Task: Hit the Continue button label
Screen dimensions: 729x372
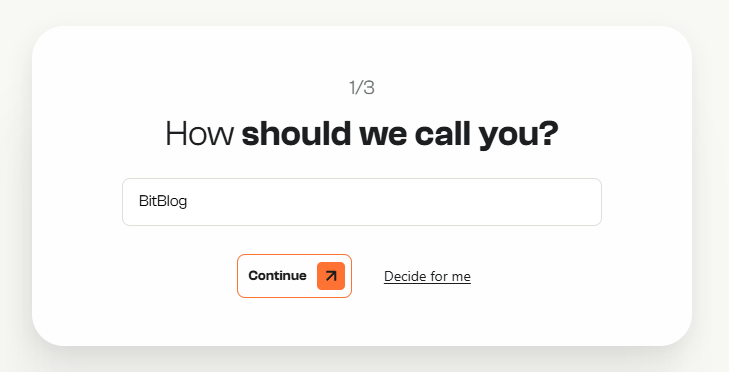Action: point(277,276)
